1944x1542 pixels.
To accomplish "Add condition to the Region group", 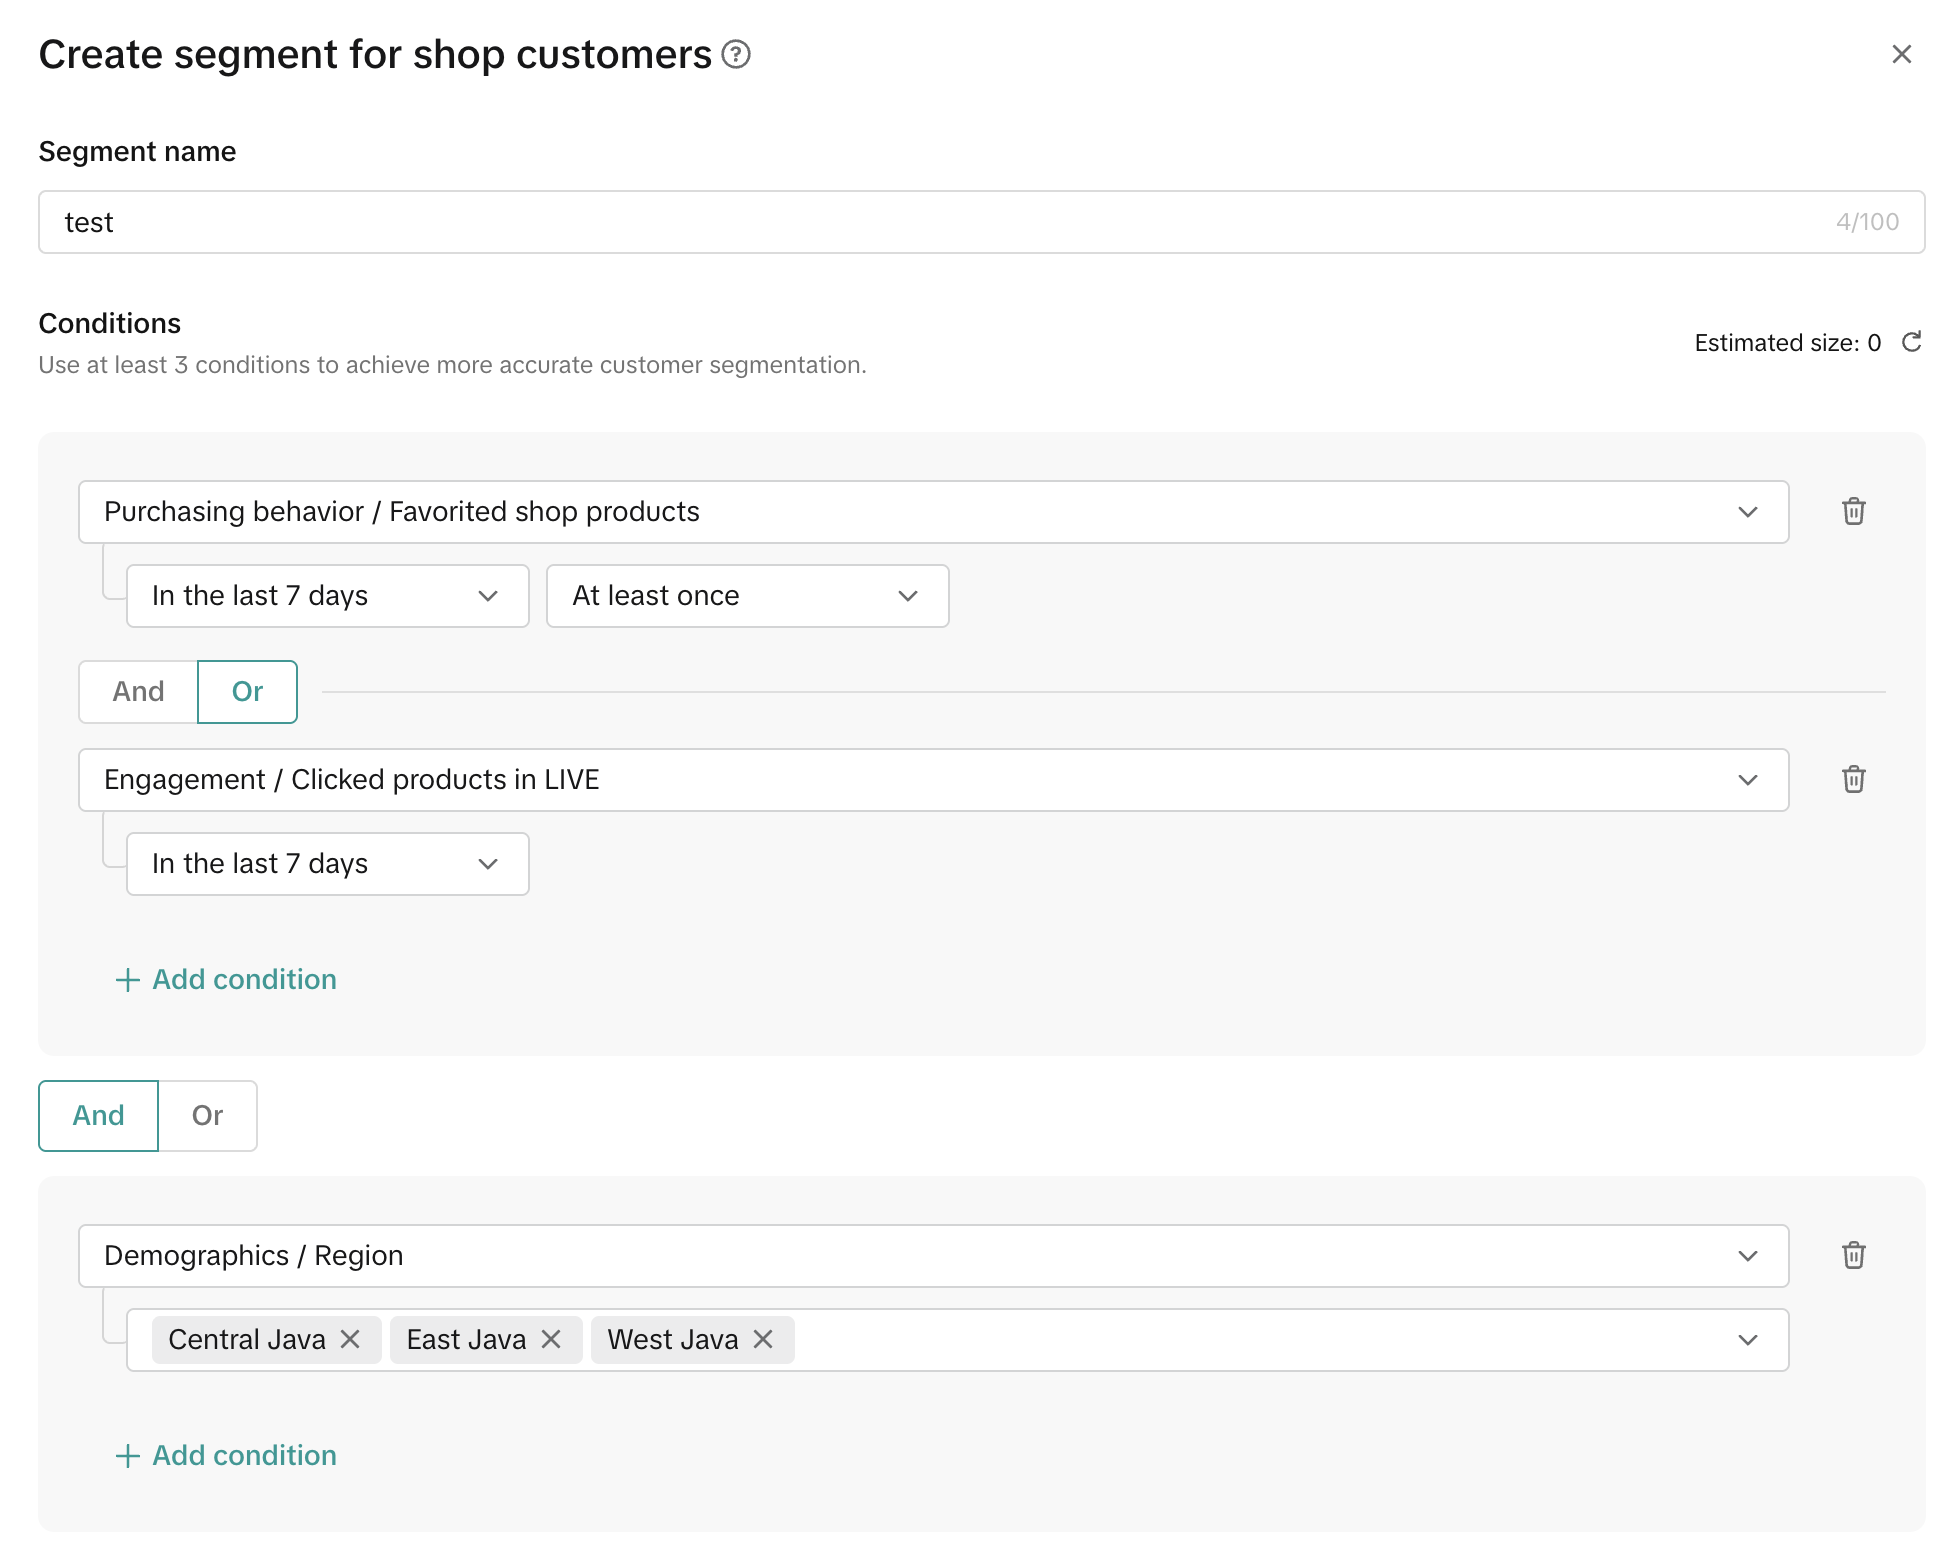I will click(x=226, y=1455).
